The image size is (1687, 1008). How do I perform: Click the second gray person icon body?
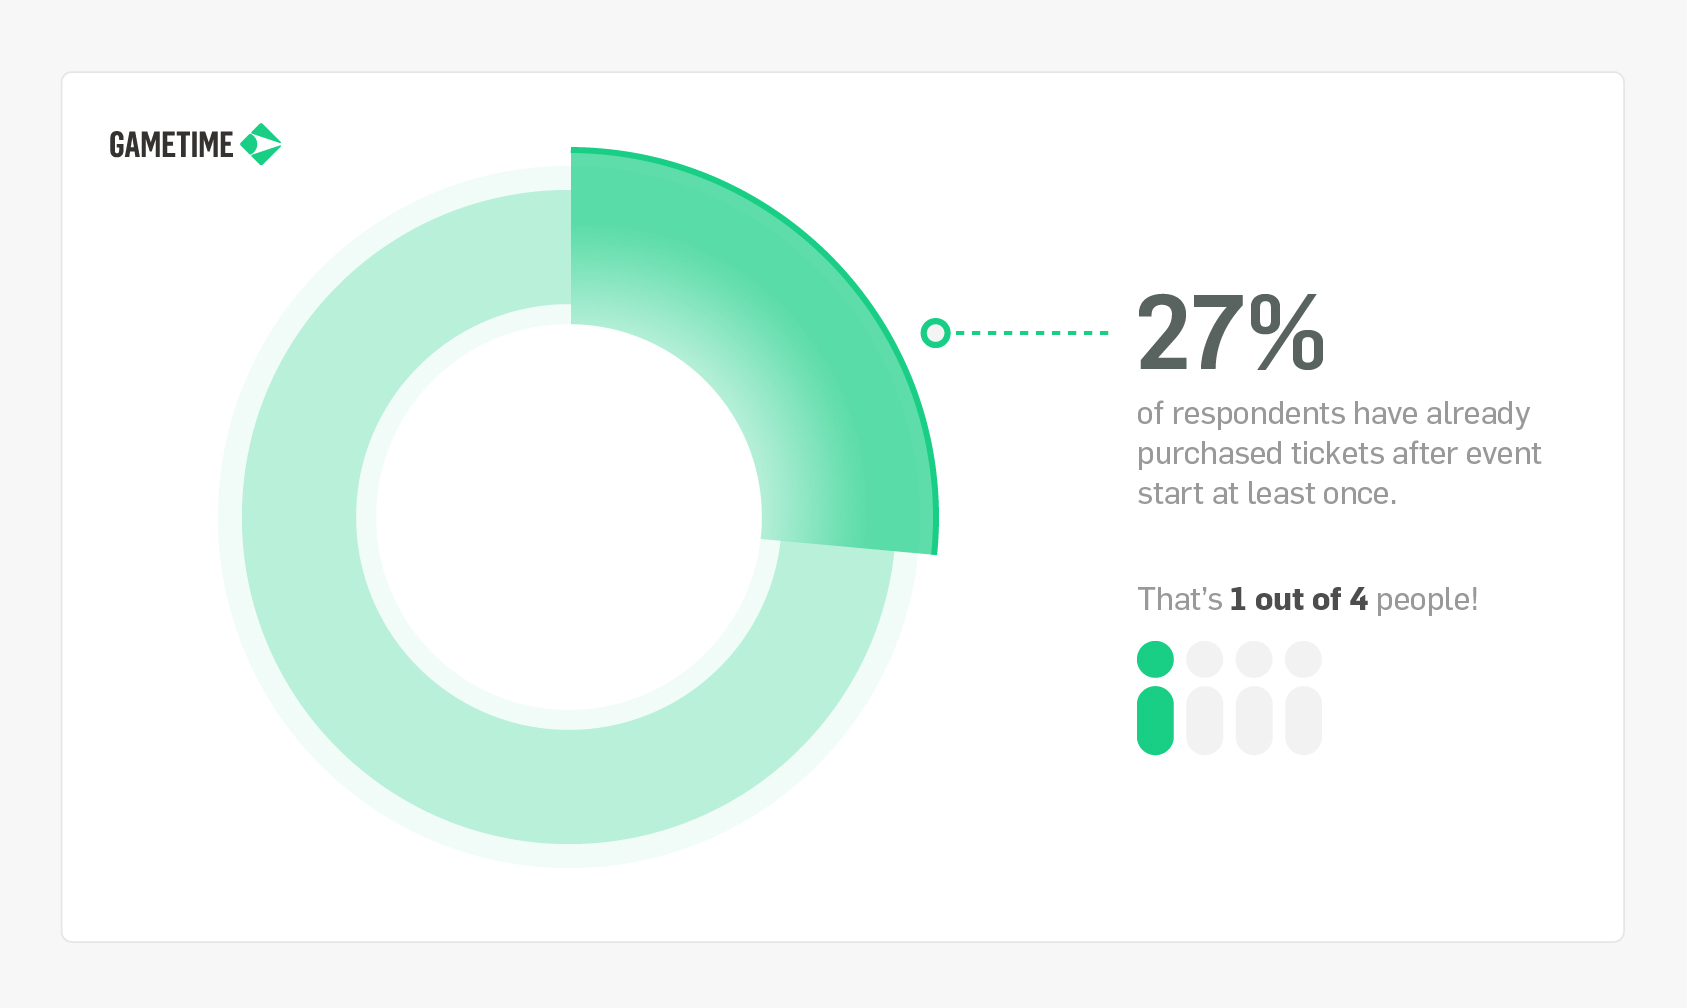(1205, 720)
